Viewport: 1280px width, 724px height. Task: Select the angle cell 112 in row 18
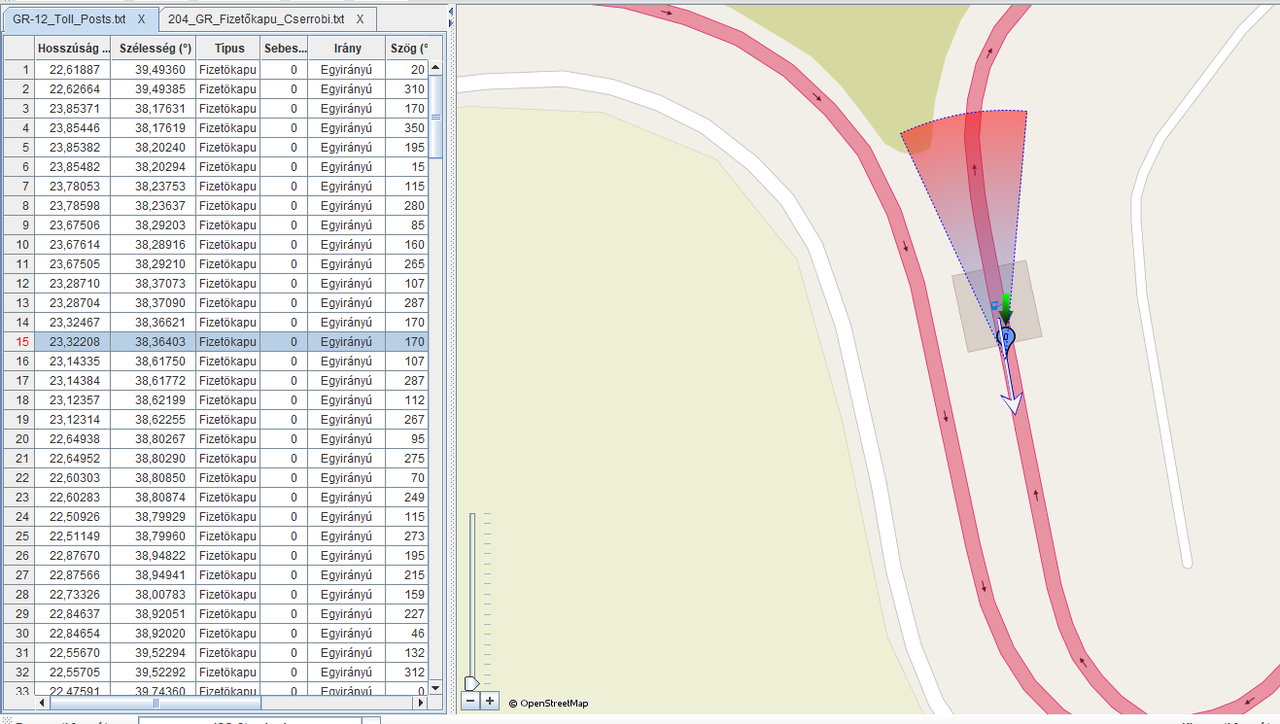pyautogui.click(x=408, y=400)
